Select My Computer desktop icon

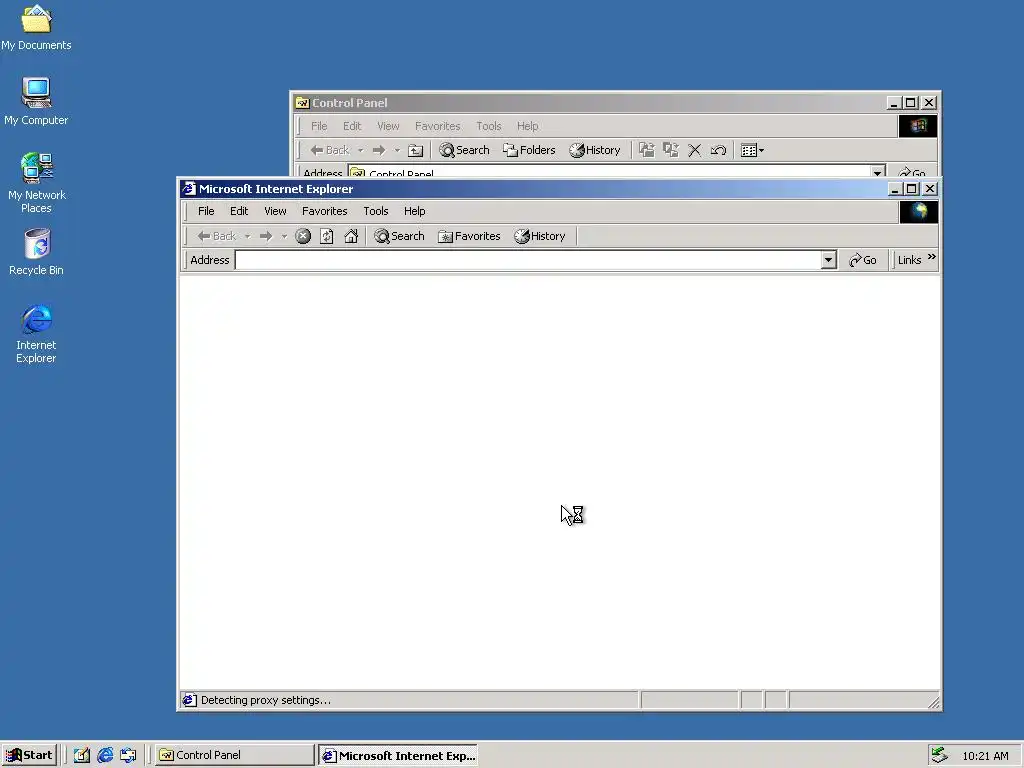[36, 102]
